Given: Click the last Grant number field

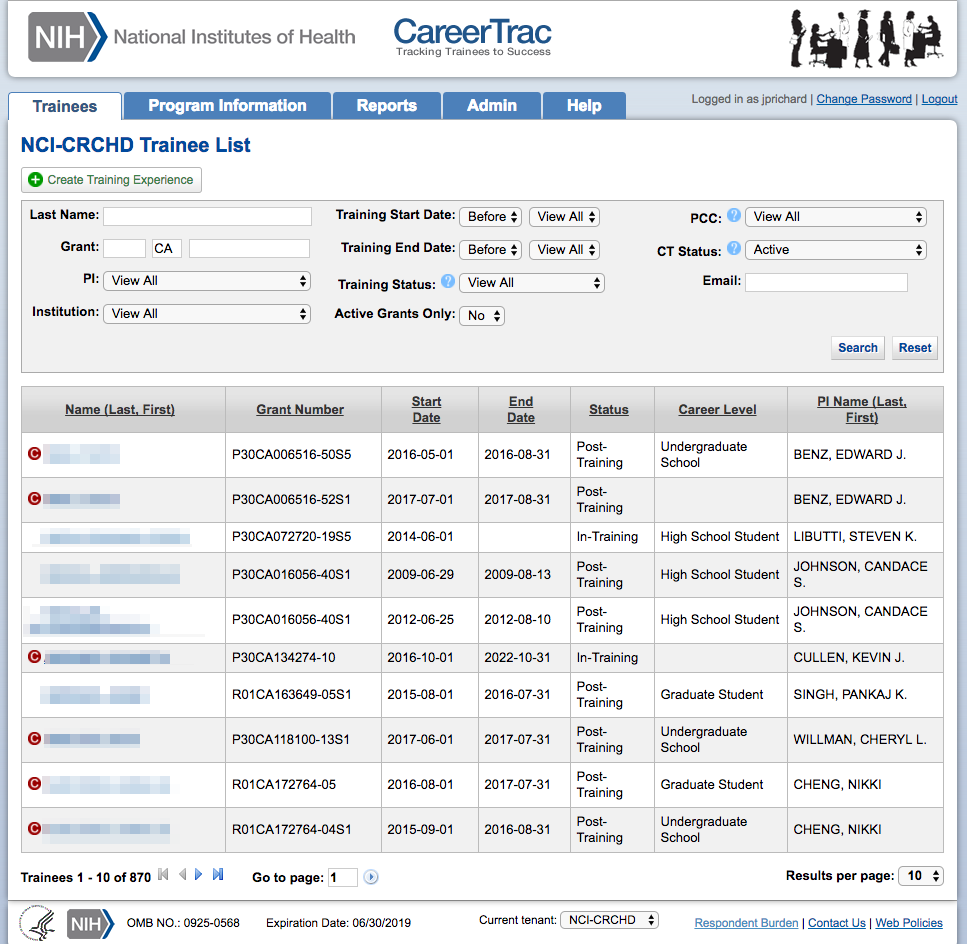Looking at the screenshot, I should tap(249, 248).
